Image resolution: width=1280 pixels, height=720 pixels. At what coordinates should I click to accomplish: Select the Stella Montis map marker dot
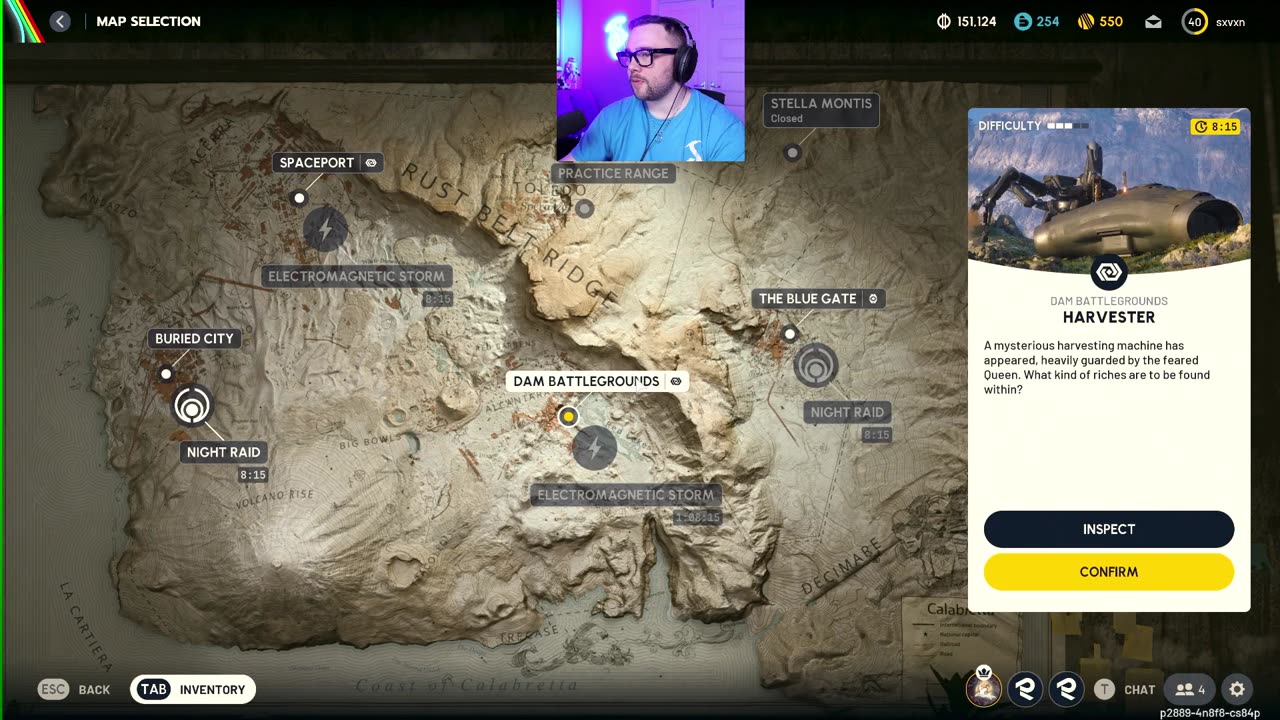tap(792, 153)
